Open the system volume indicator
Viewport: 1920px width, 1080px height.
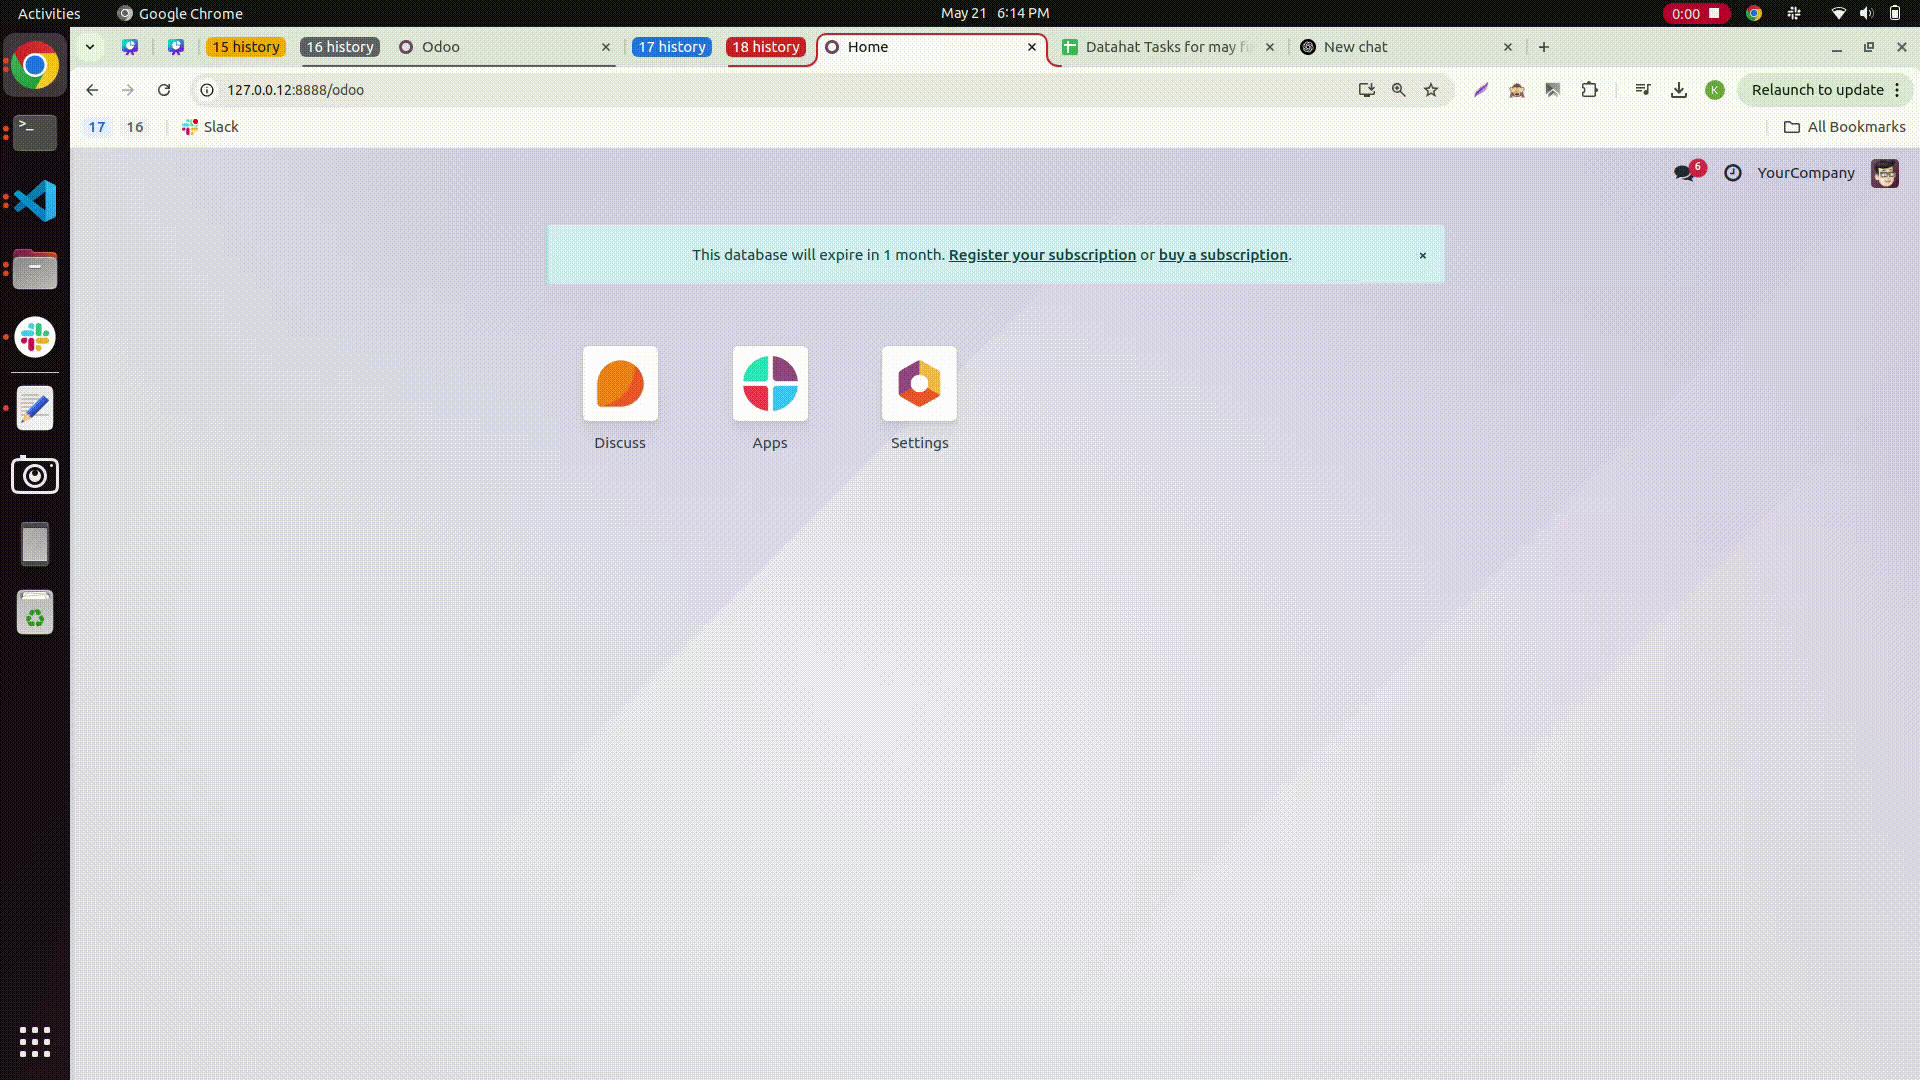pos(1866,13)
